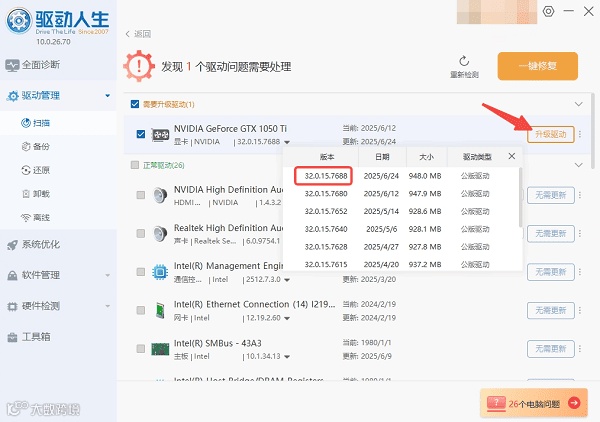This screenshot has height=422, width=600.
Task: Toggle the 需要升级驱动(1) group checkbox
Action: (x=135, y=104)
